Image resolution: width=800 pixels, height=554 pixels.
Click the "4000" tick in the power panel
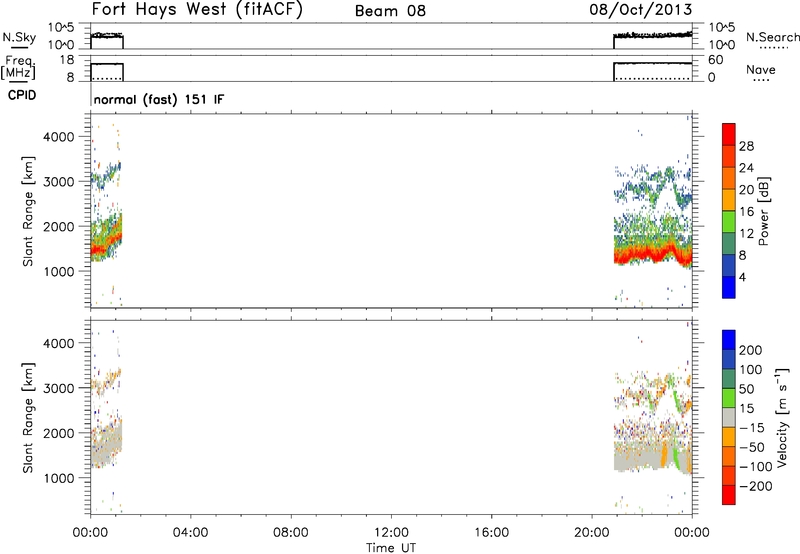pos(59,137)
